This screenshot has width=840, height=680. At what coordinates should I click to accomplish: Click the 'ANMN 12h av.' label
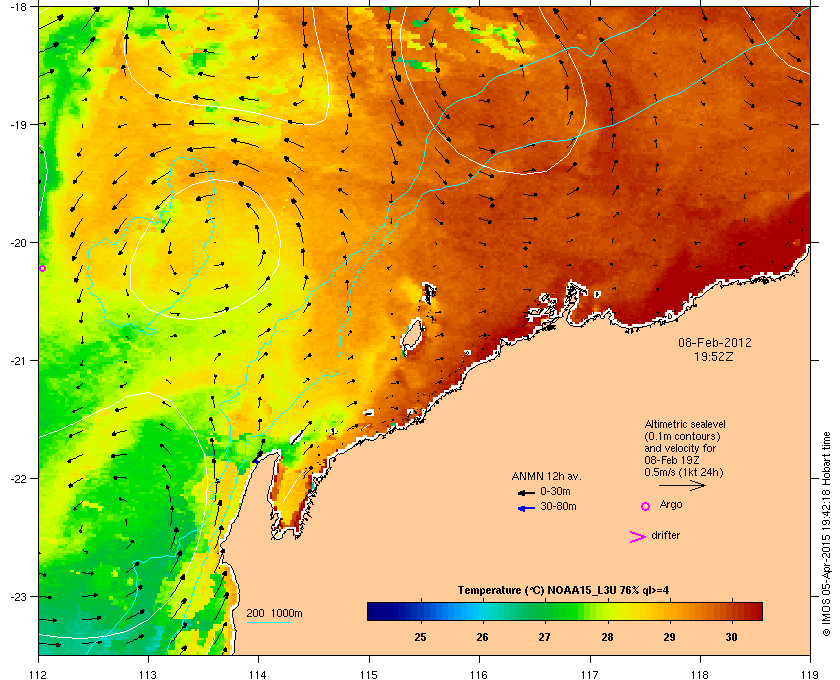pyautogui.click(x=546, y=476)
